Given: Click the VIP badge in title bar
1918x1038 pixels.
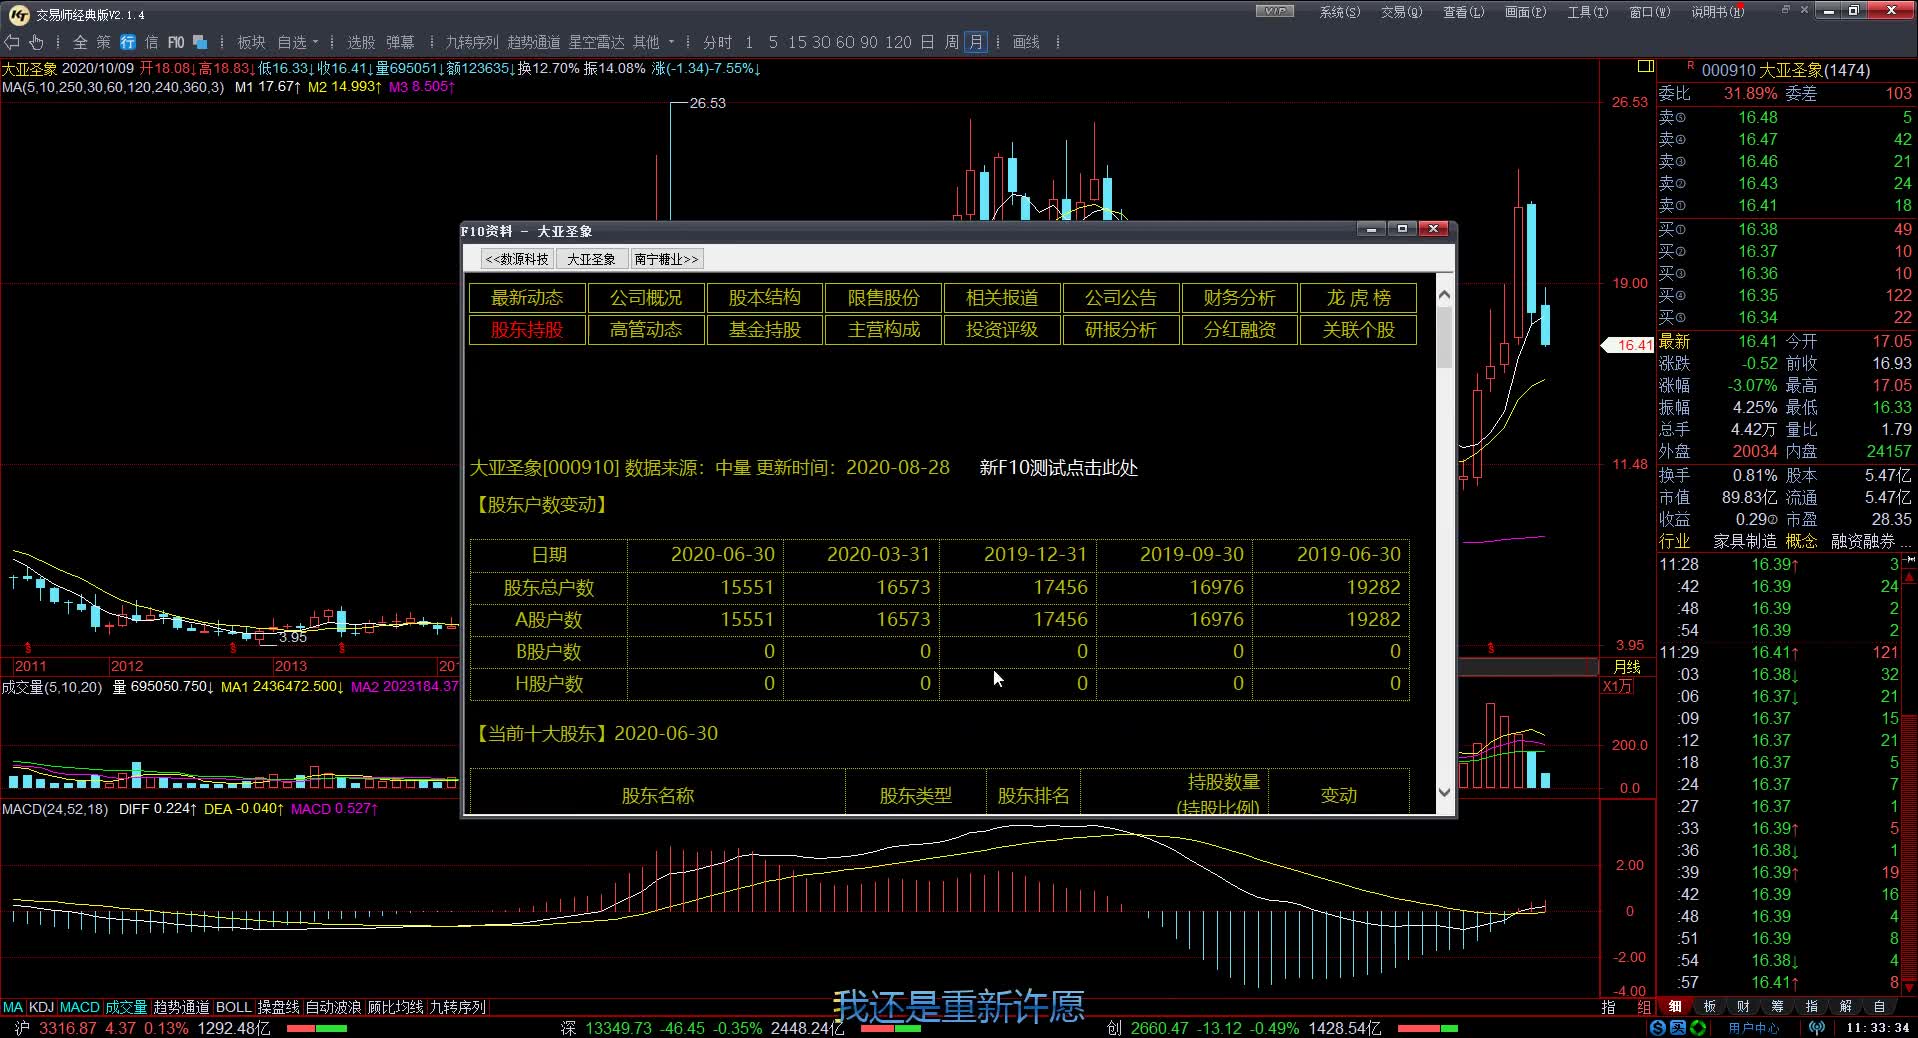Looking at the screenshot, I should tap(1275, 11).
